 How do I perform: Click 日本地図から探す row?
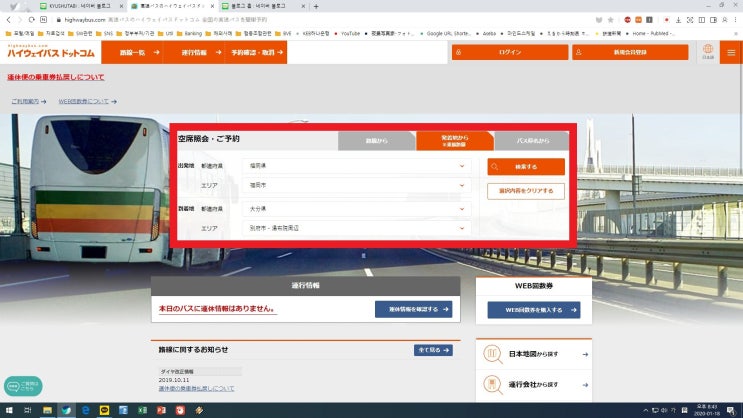(x=534, y=354)
